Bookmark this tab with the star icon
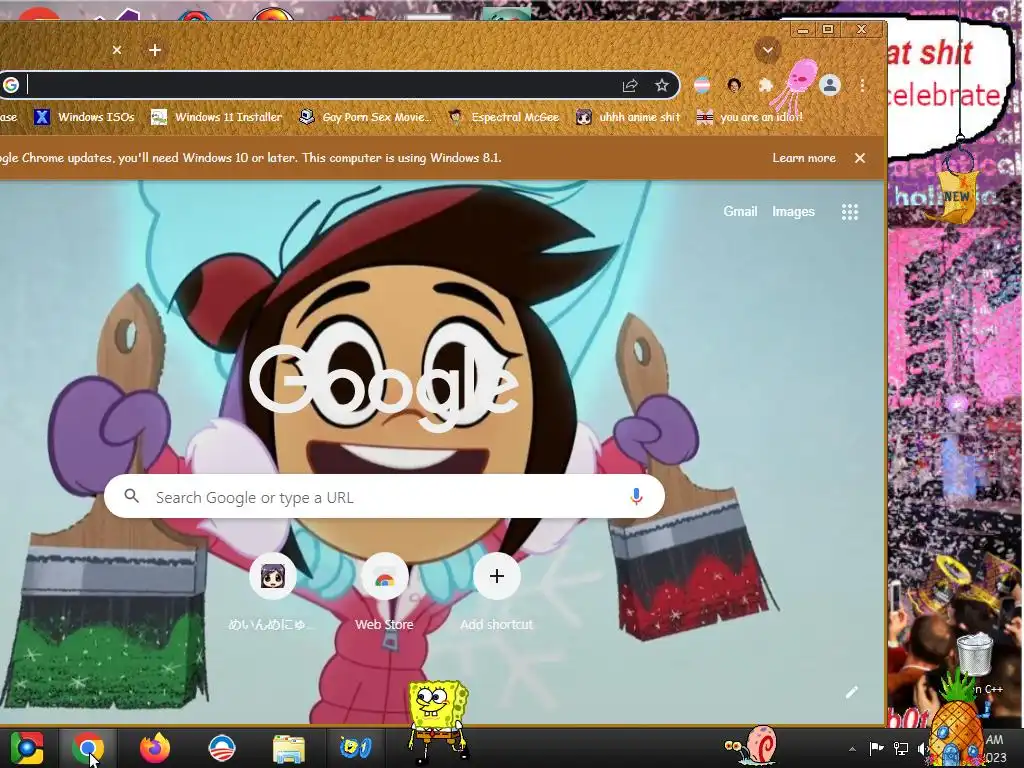Image resolution: width=1024 pixels, height=768 pixels. pos(662,86)
